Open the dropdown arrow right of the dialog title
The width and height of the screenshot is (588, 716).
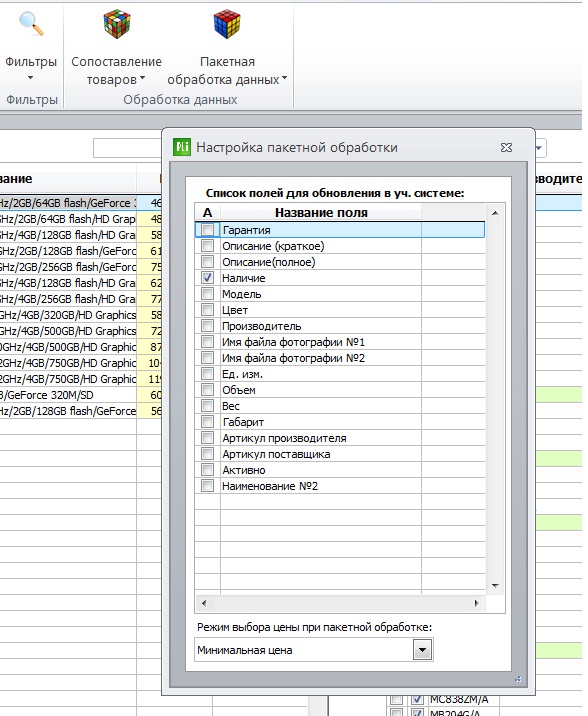[539, 147]
